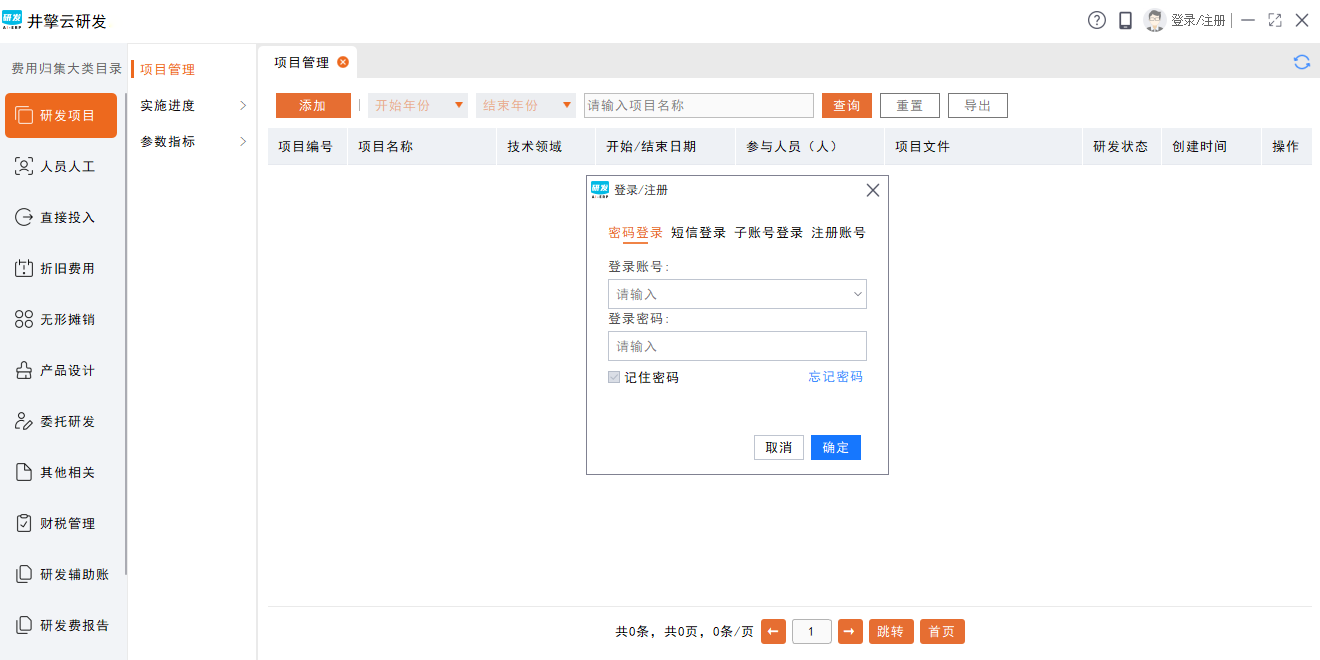1320x660 pixels.
Task: Select 直接投入 in the sidebar
Action: click(x=66, y=217)
